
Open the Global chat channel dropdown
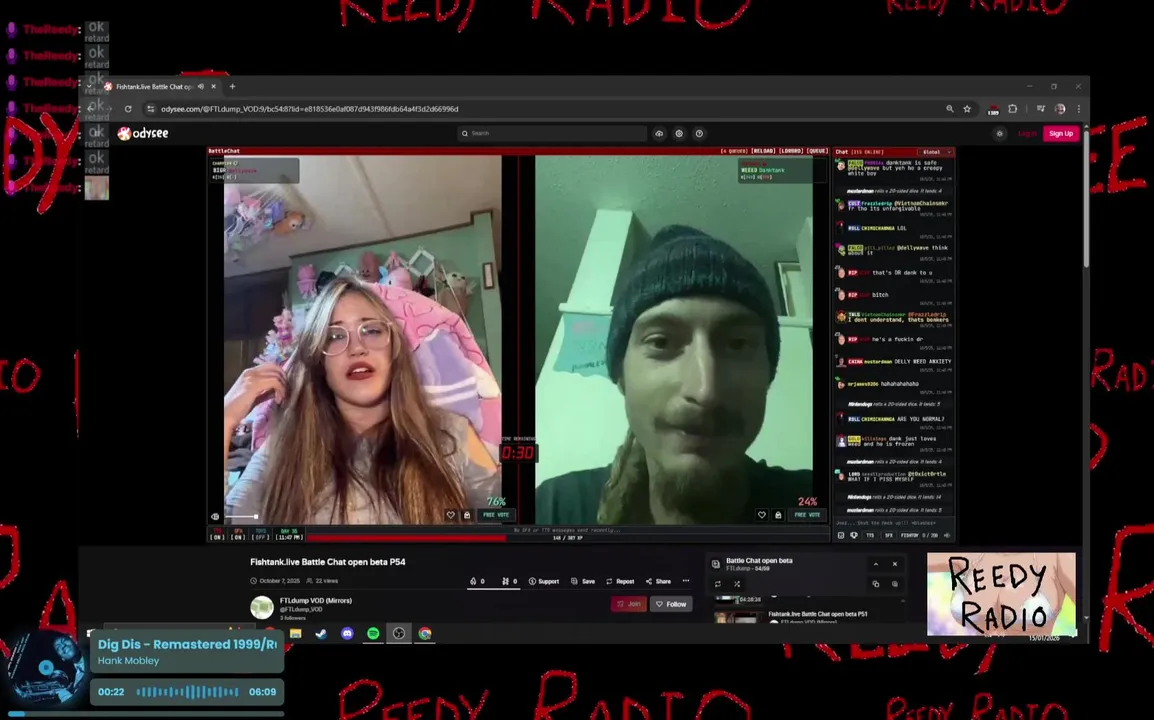click(935, 152)
